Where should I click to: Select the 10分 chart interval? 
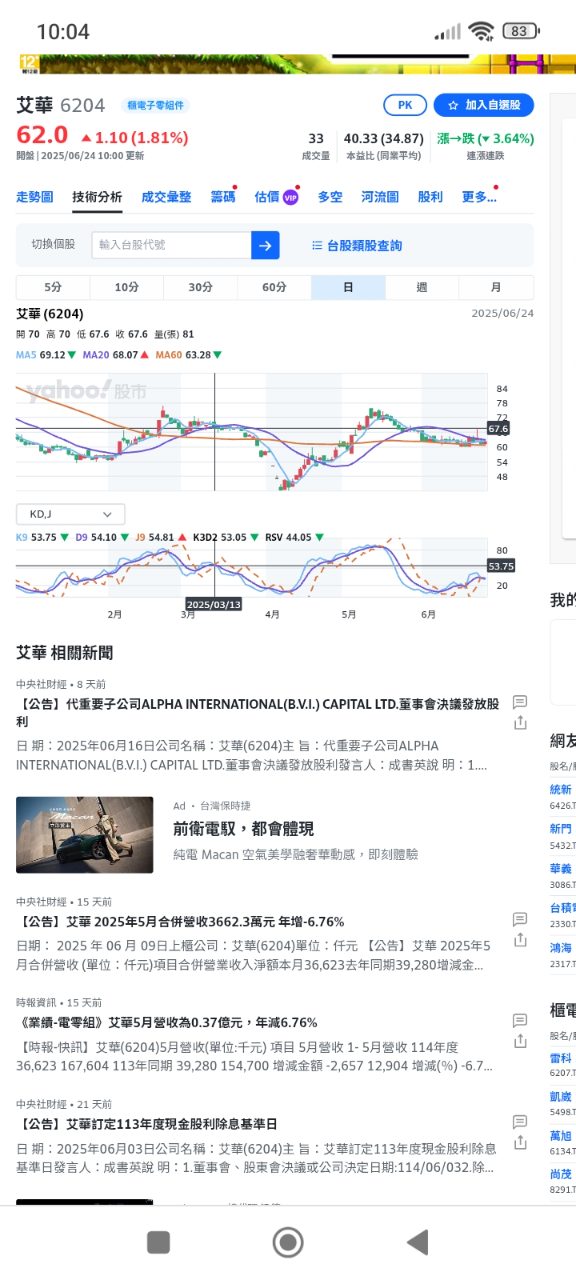(x=127, y=288)
